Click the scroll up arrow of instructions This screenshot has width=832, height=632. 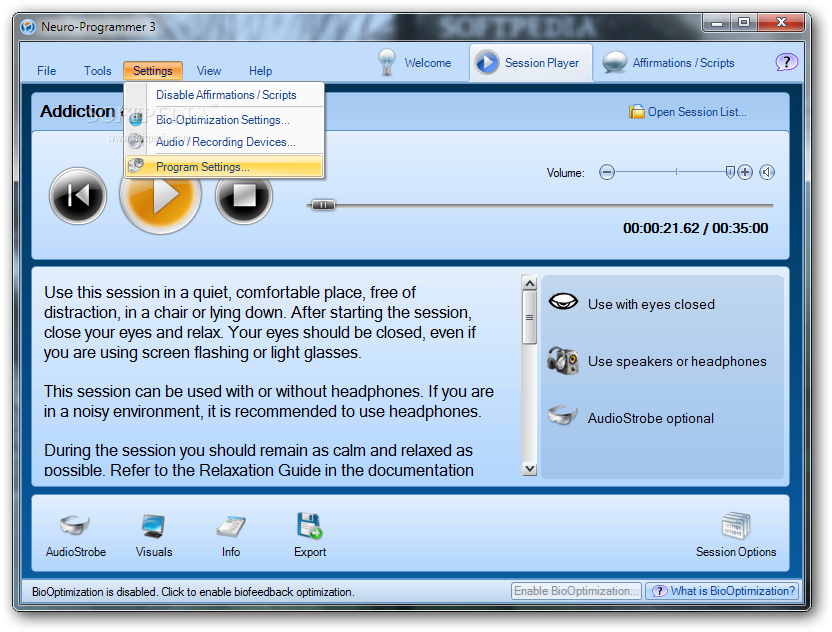coord(529,283)
